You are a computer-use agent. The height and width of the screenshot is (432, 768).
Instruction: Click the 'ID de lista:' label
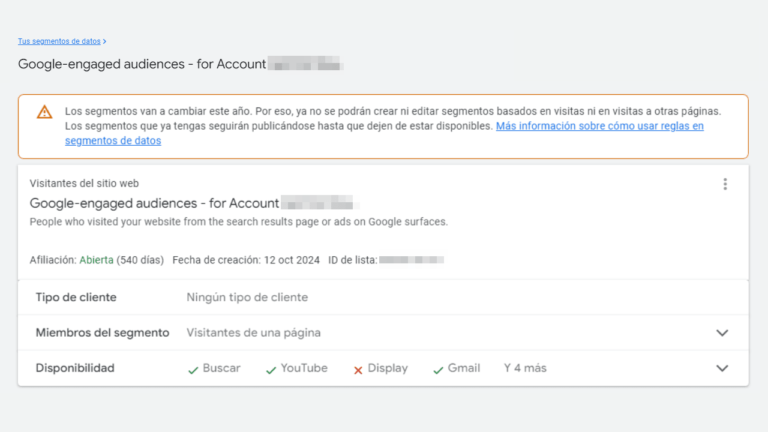point(353,260)
